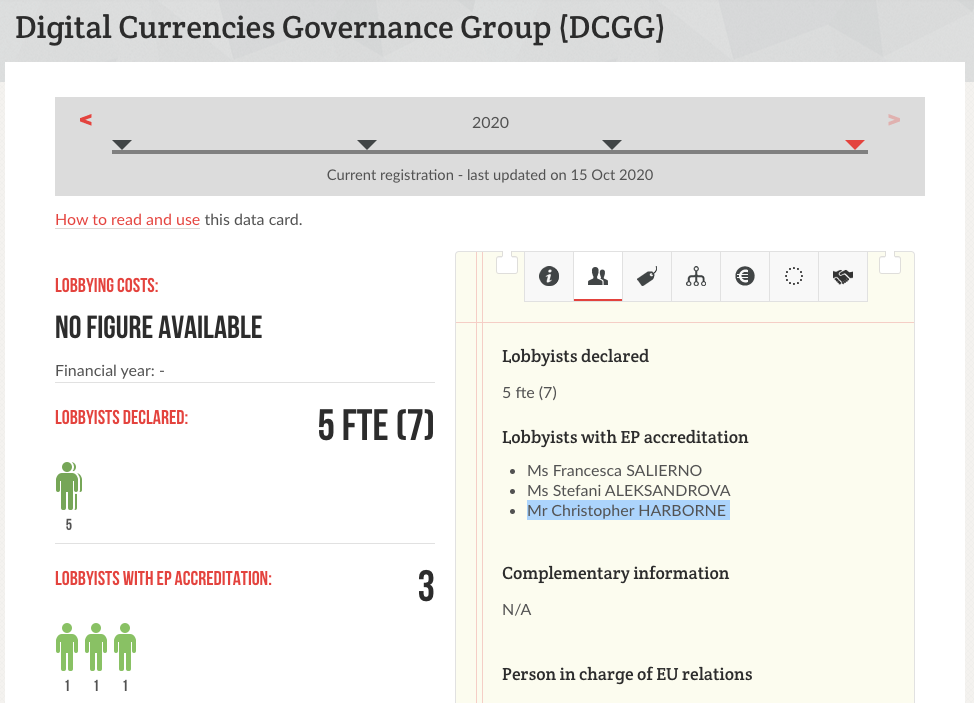Screen dimensions: 974x703
Task: Go to next year with right arrow
Action: 894,119
